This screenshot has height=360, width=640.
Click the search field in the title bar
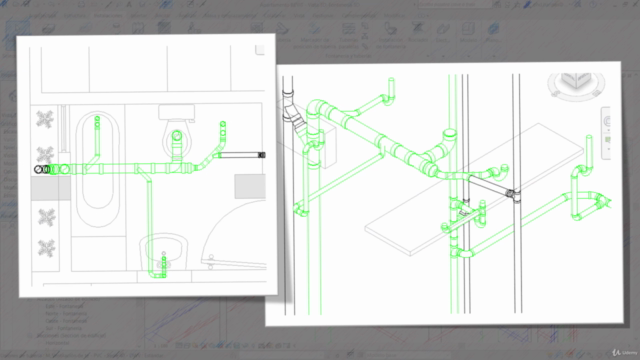coord(454,4)
